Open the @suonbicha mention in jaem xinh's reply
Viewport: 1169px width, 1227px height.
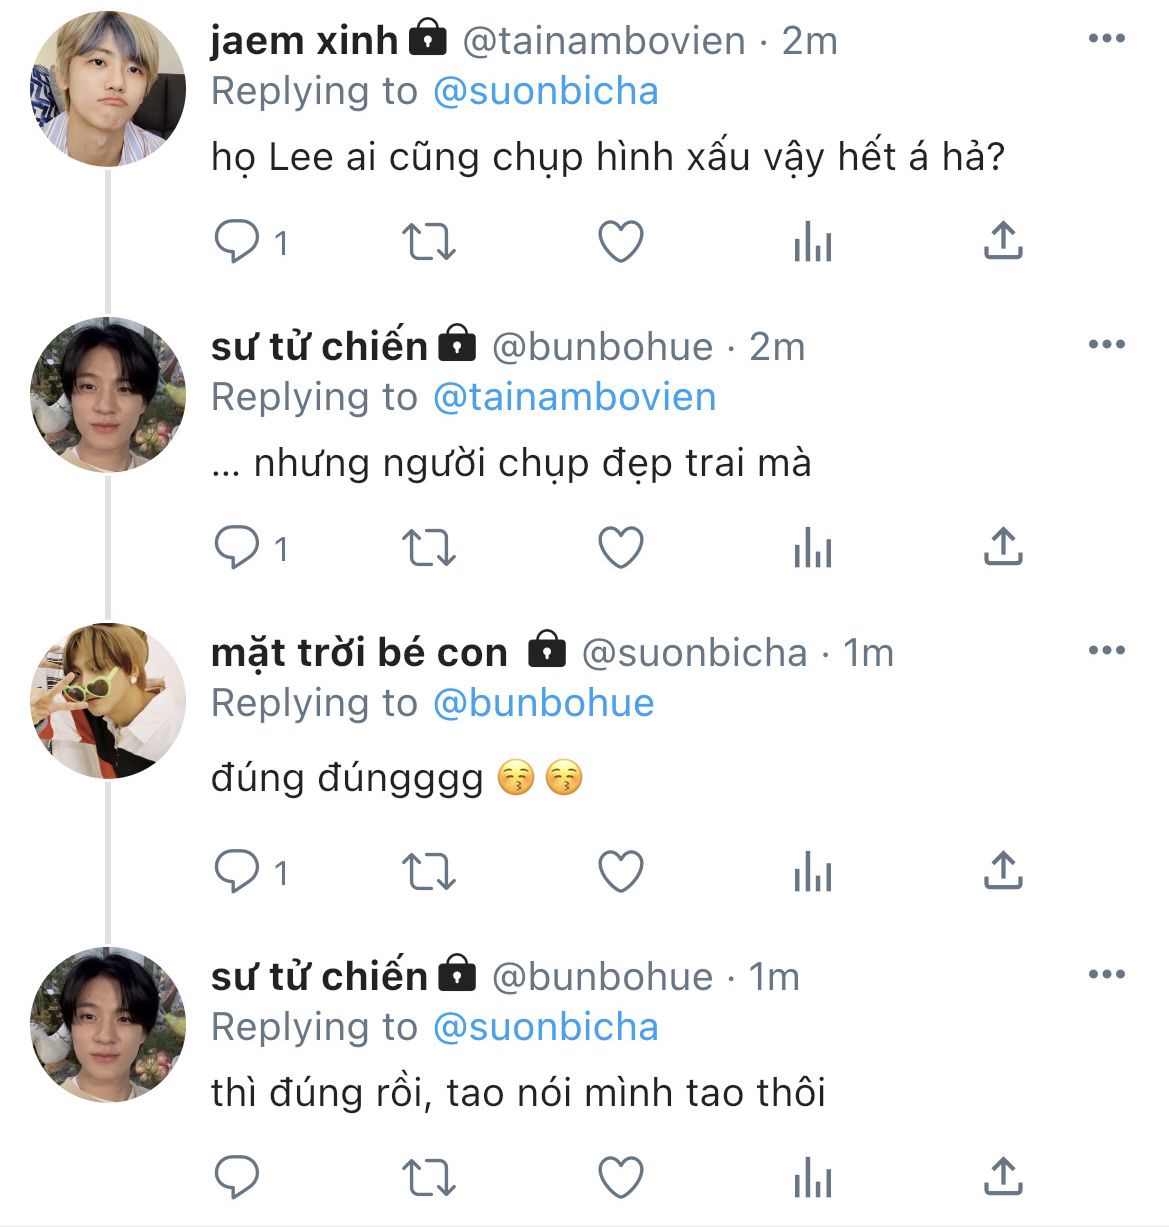pyautogui.click(x=545, y=92)
